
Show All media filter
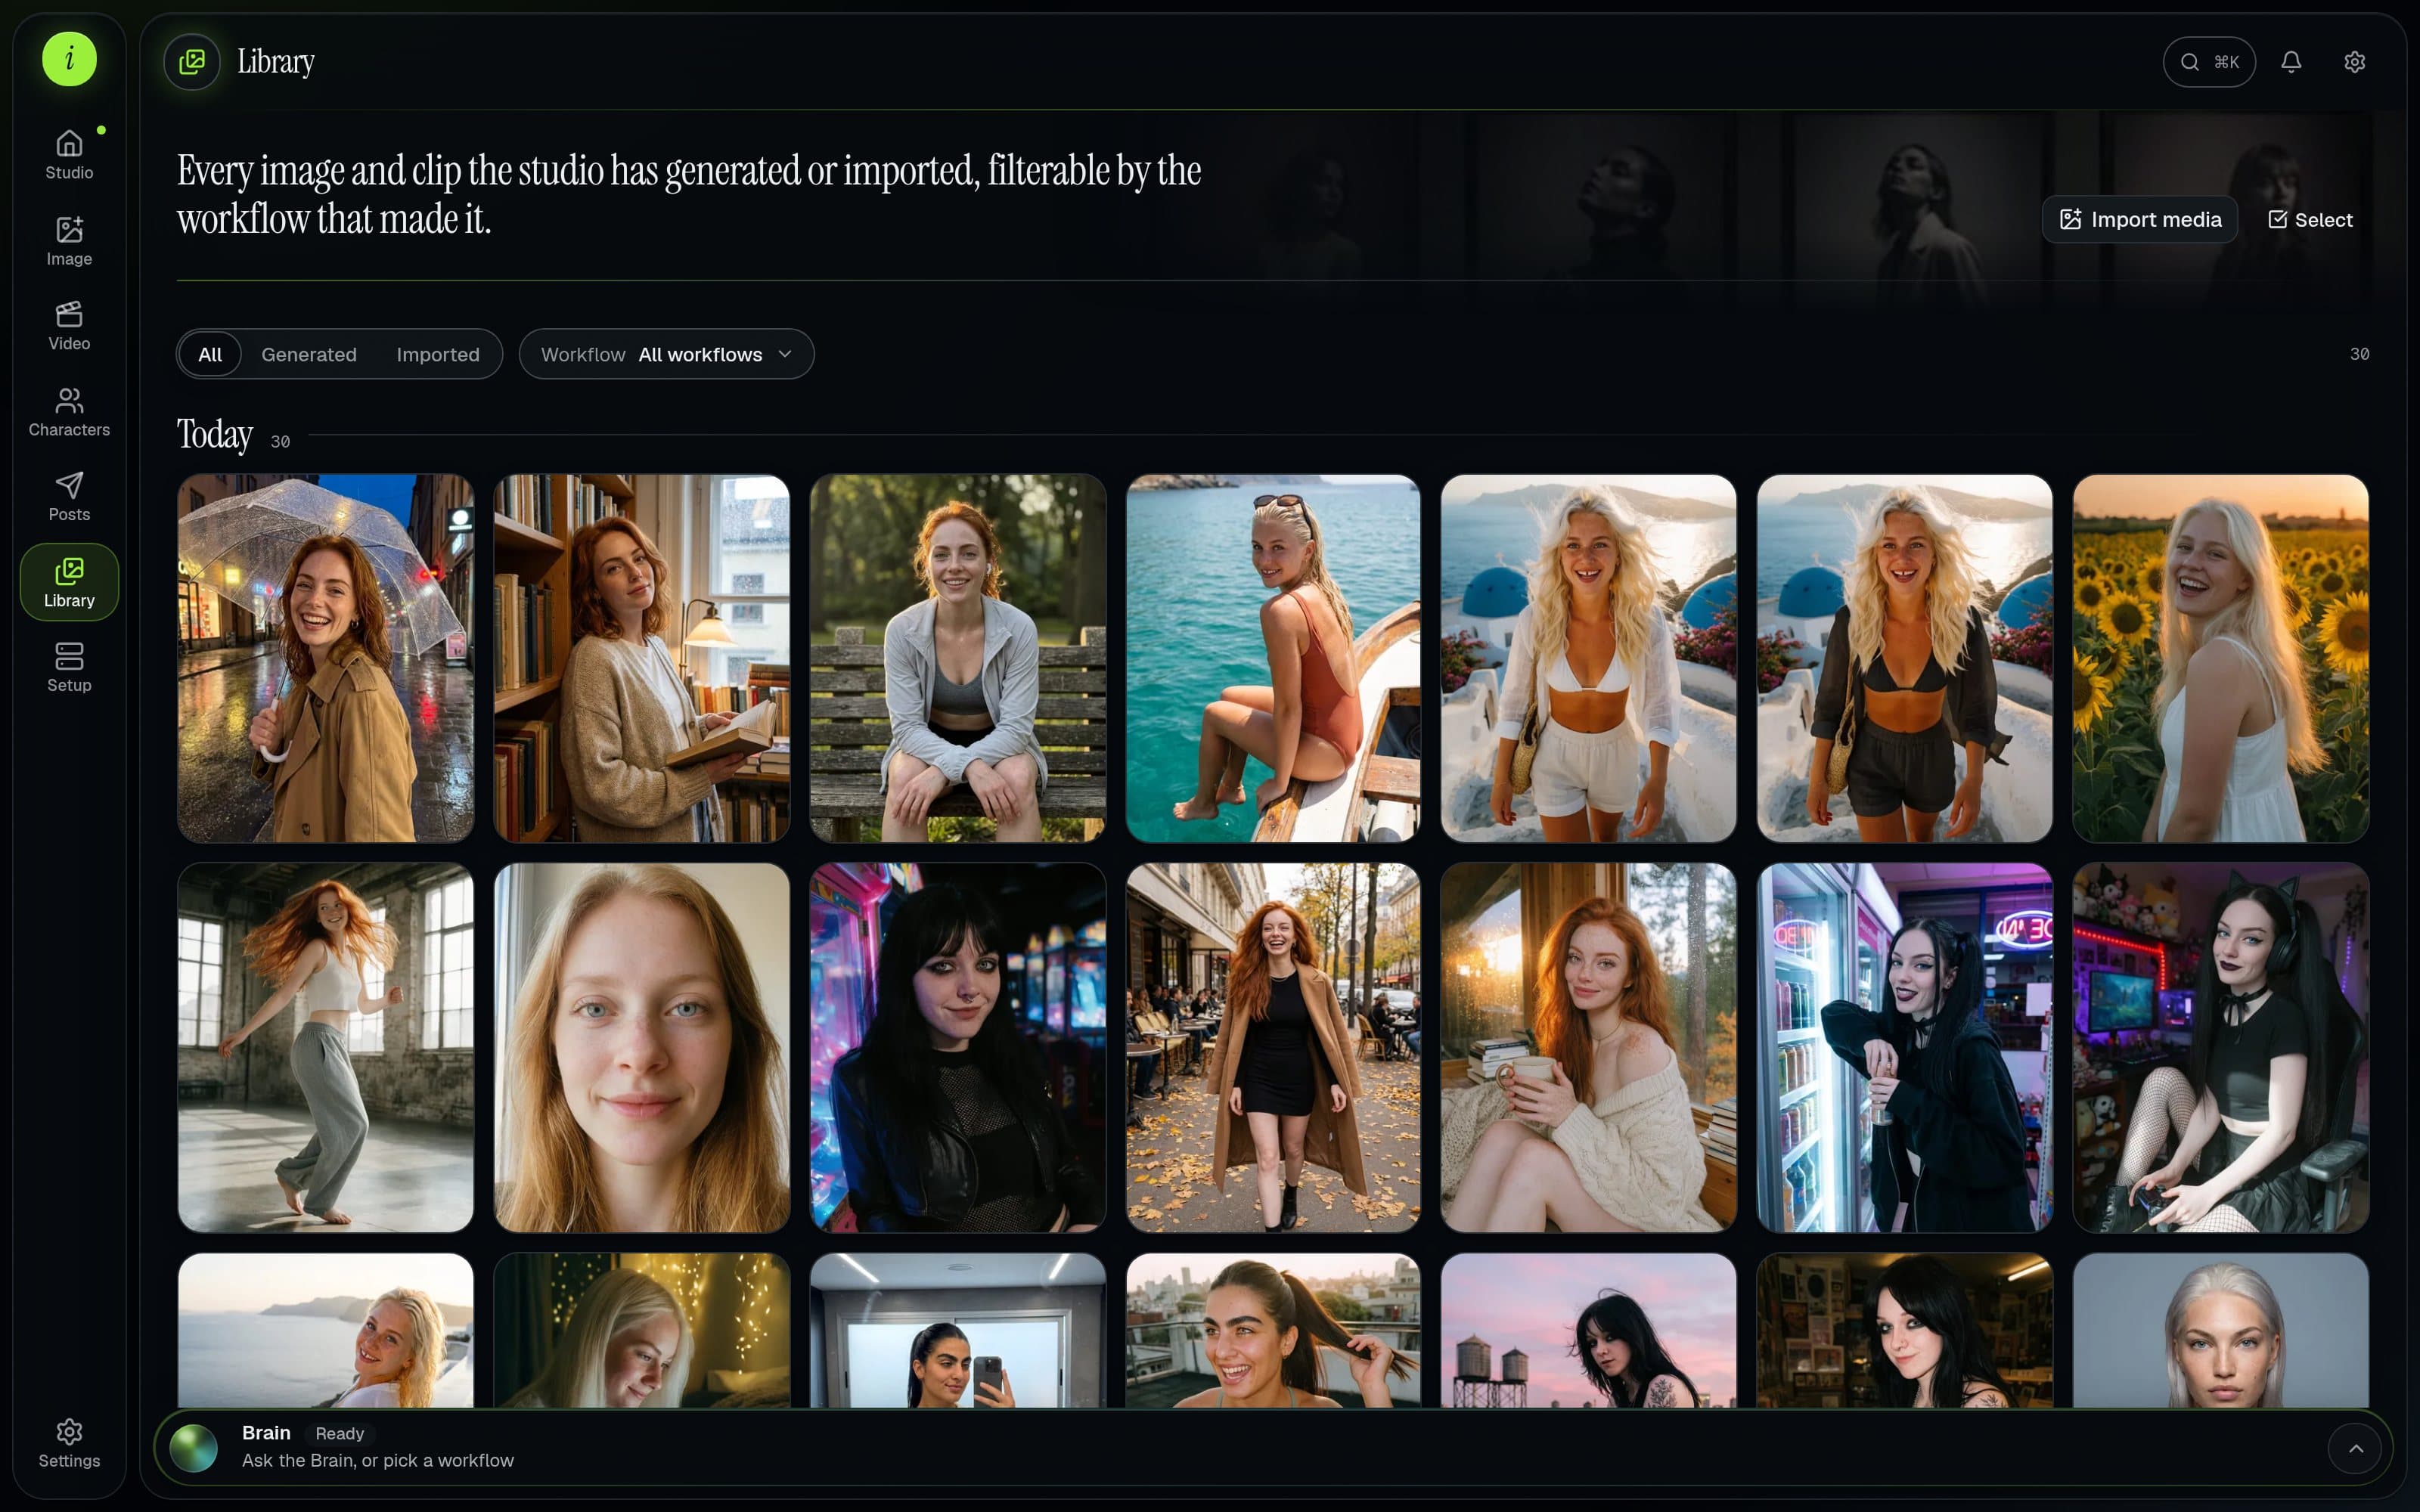(x=210, y=354)
